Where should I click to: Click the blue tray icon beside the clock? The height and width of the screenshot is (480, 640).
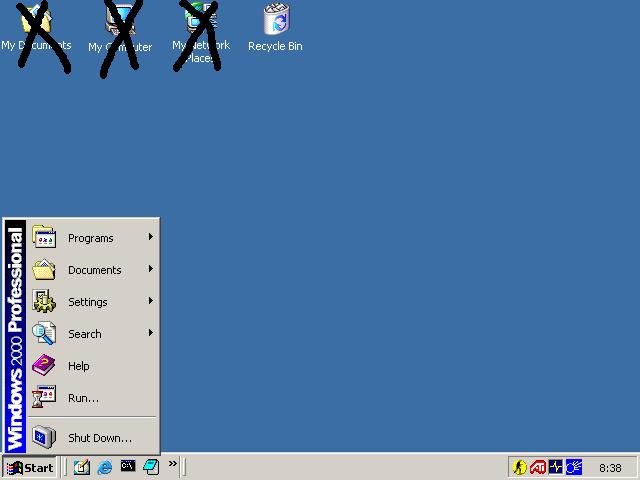click(x=574, y=467)
